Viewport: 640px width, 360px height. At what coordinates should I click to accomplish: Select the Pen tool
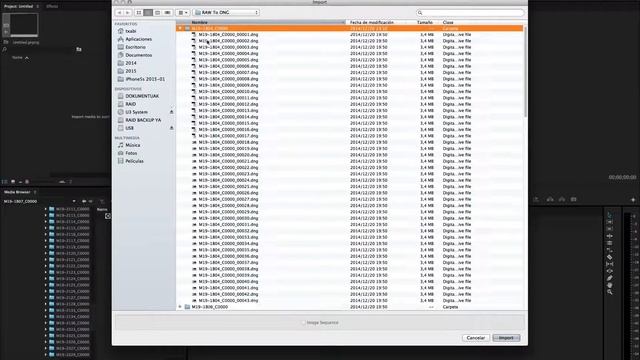tap(609, 278)
